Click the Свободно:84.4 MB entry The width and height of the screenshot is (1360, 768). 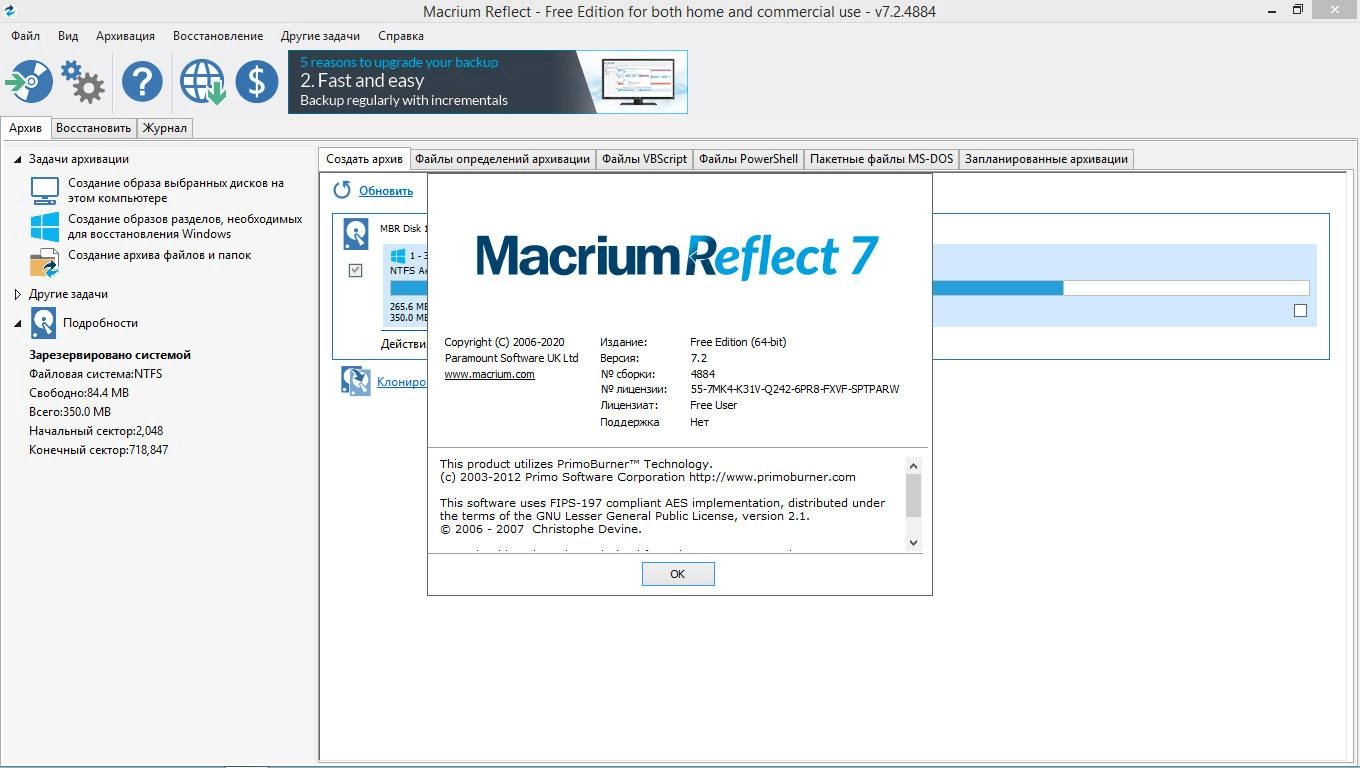click(79, 393)
